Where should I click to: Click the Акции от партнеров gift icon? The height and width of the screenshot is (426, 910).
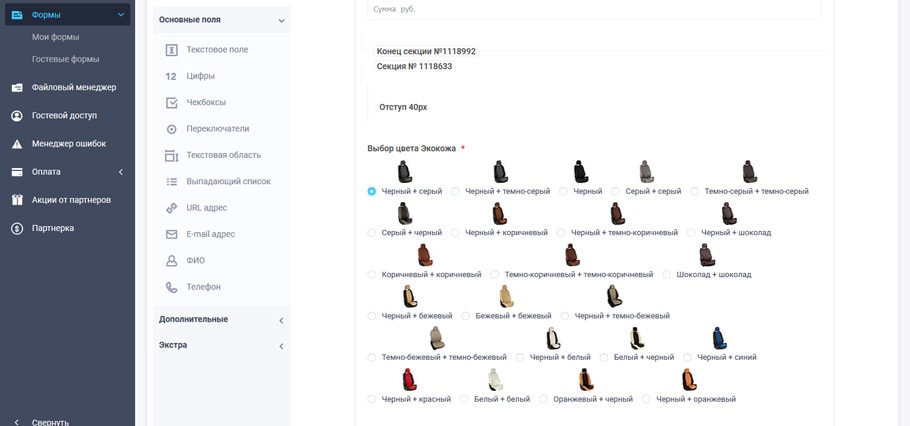pos(17,200)
